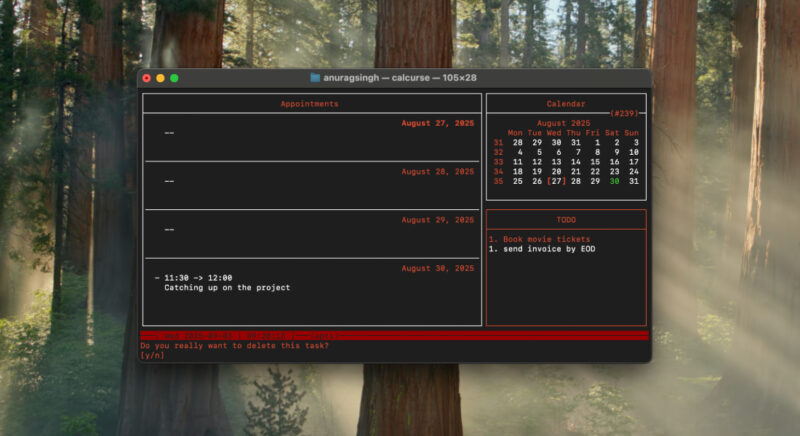Select day 21 in the calendar
Image resolution: width=800 pixels, height=436 pixels.
[576, 171]
